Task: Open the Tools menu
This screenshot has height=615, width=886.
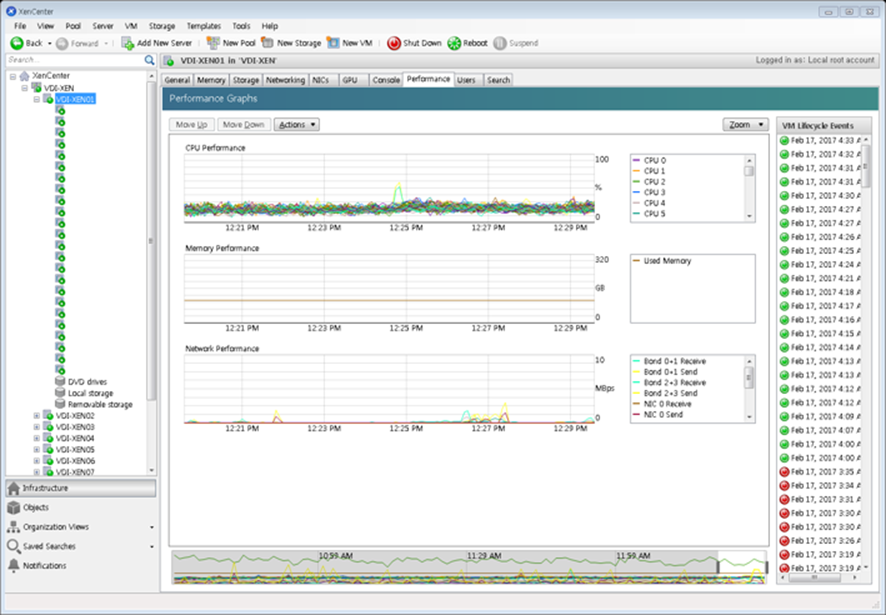Action: (x=241, y=26)
